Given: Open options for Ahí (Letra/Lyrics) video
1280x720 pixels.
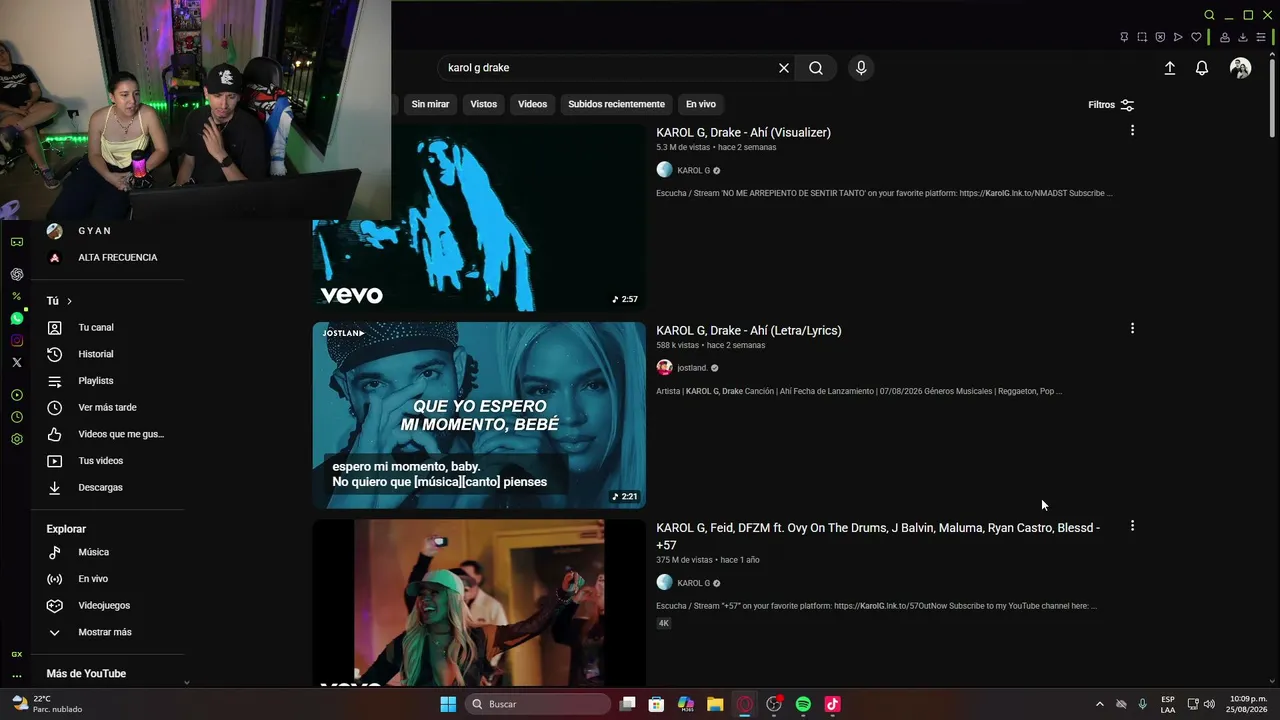Looking at the screenshot, I should [1132, 329].
